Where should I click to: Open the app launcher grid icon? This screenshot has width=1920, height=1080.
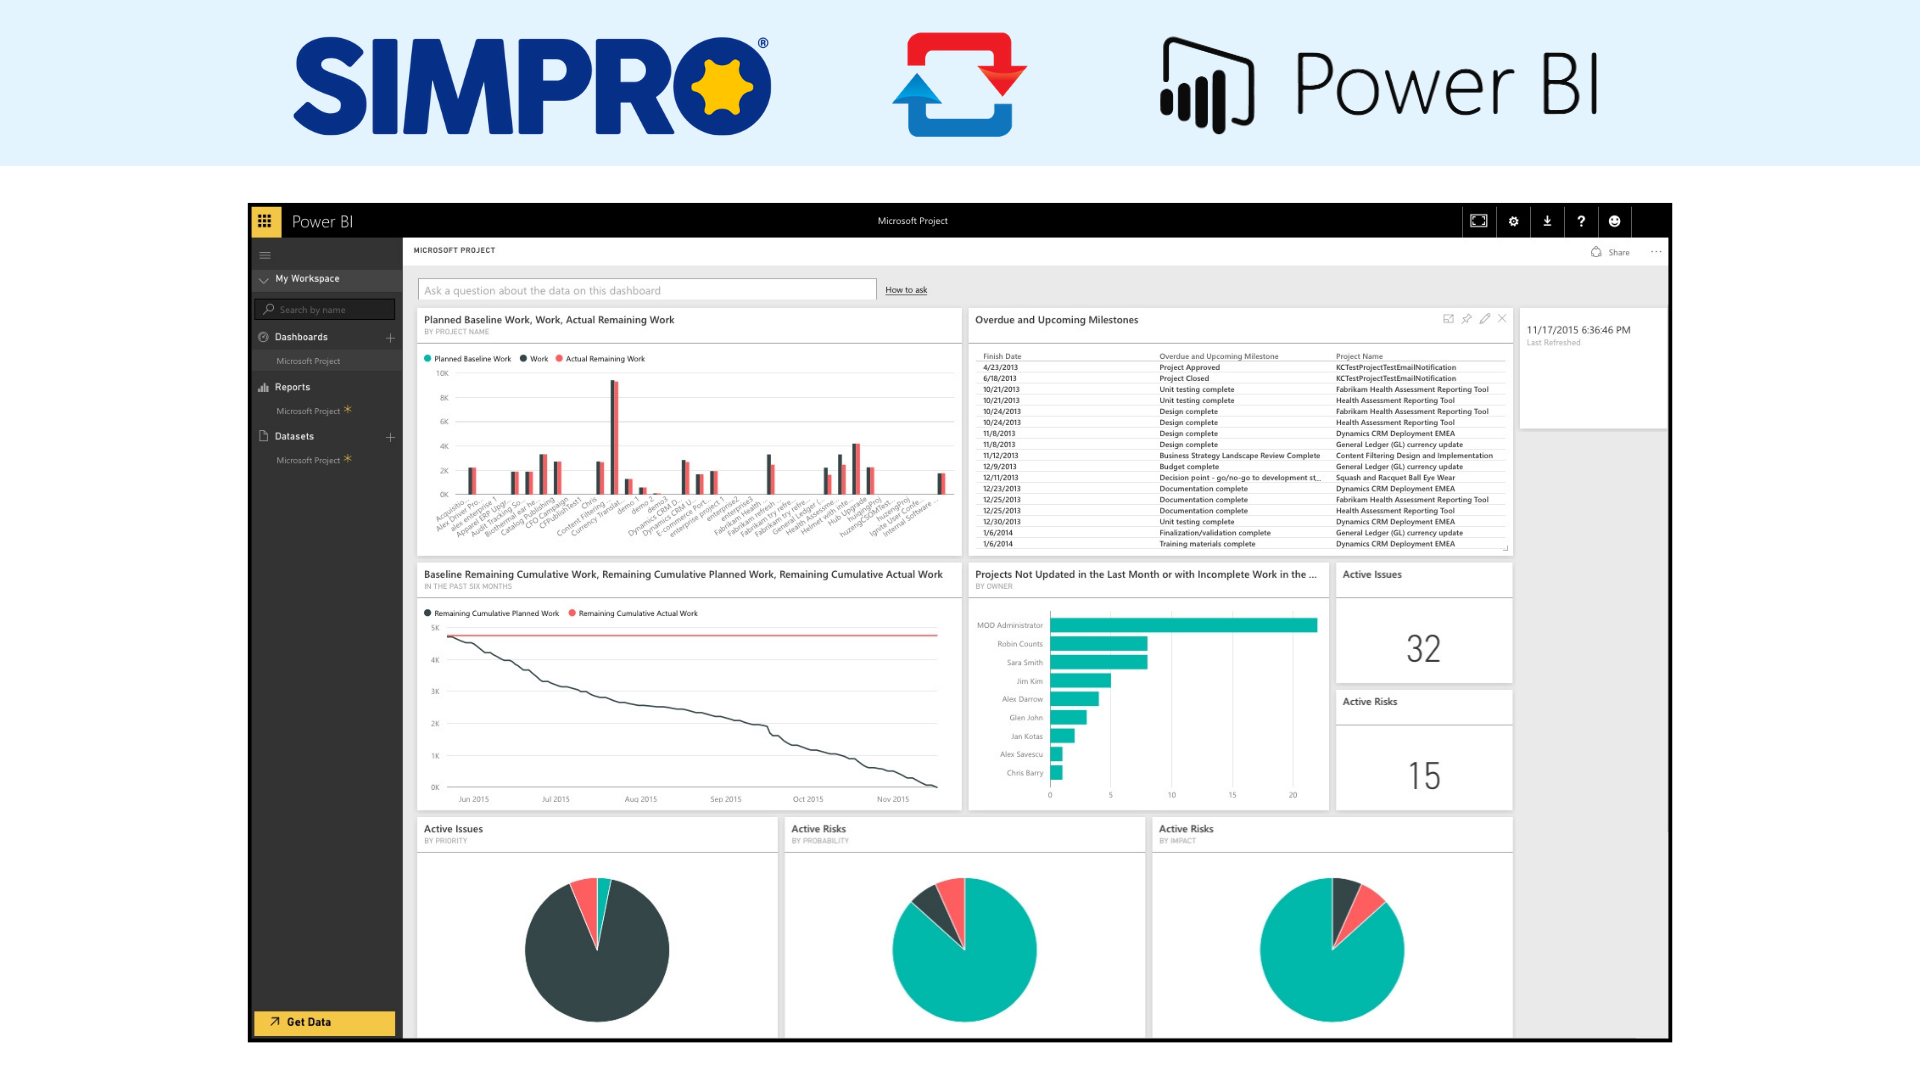click(265, 221)
